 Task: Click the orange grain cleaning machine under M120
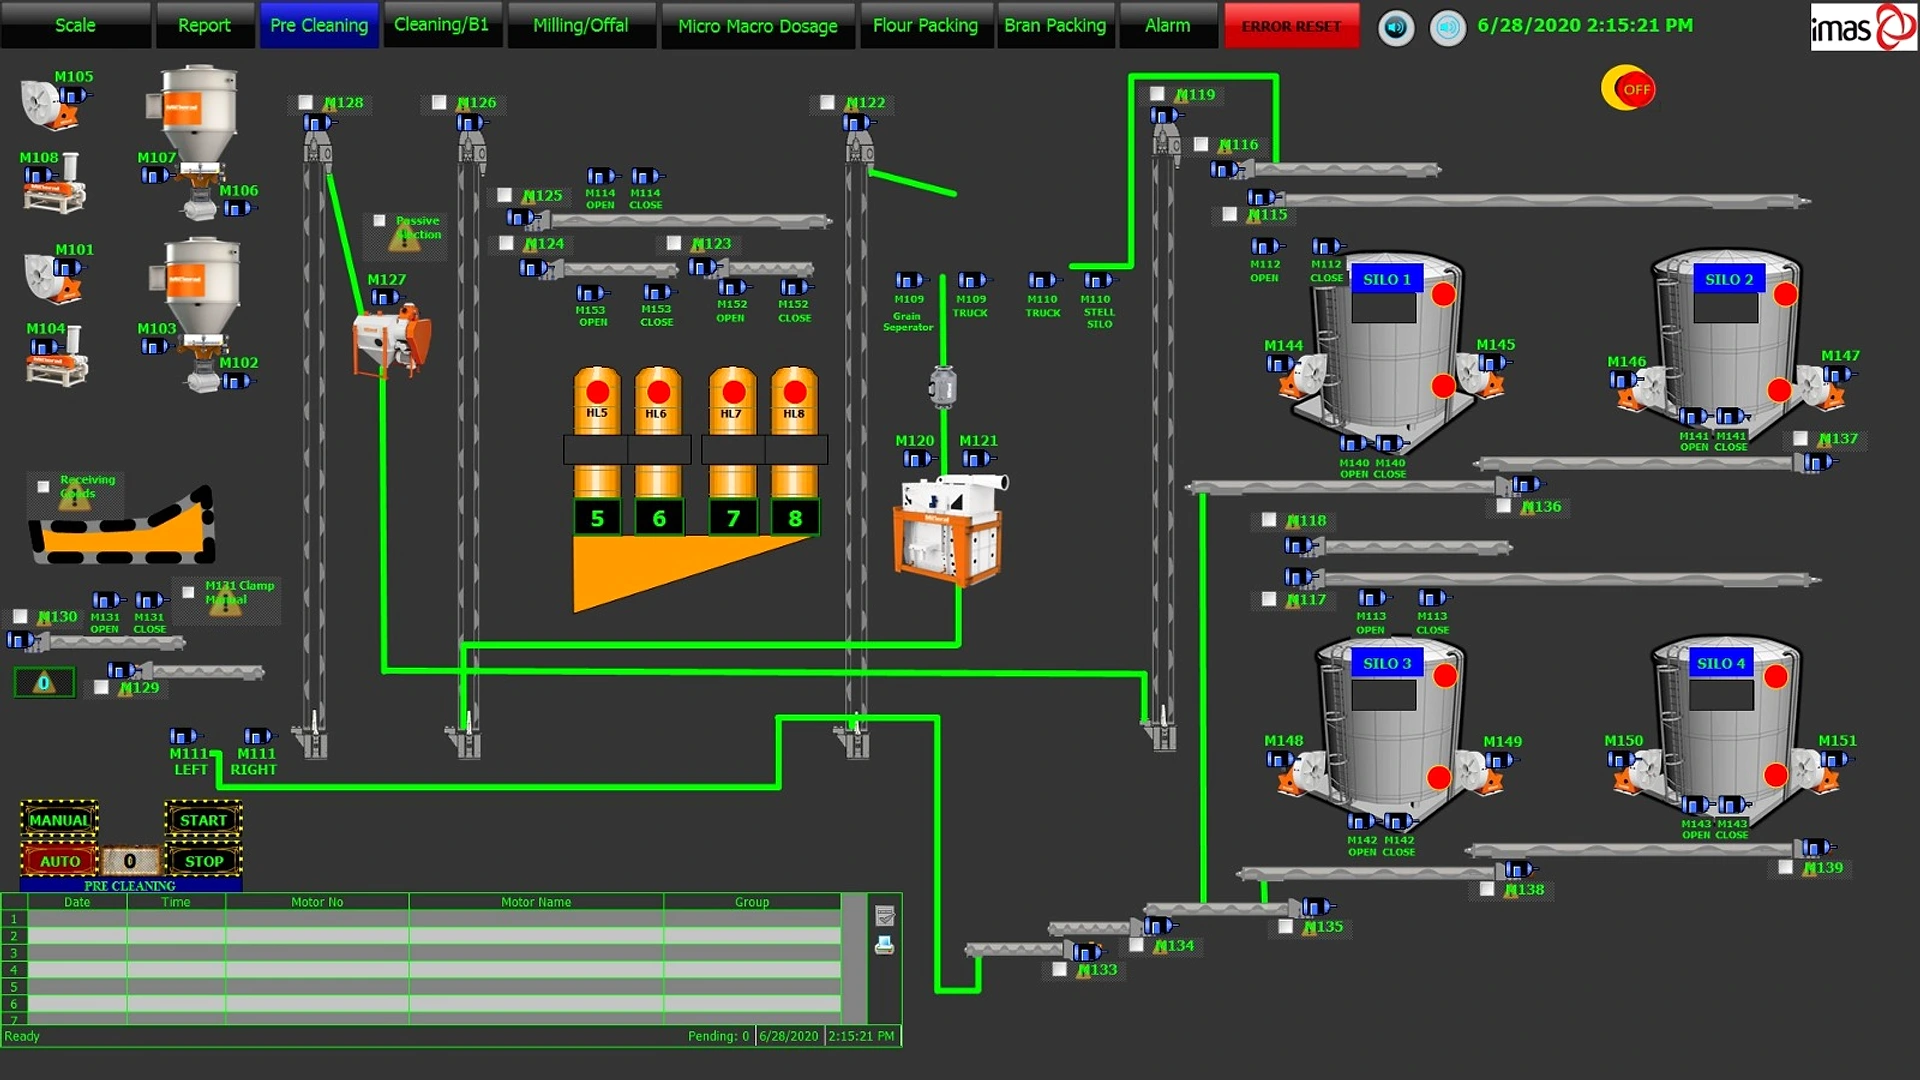tap(948, 530)
